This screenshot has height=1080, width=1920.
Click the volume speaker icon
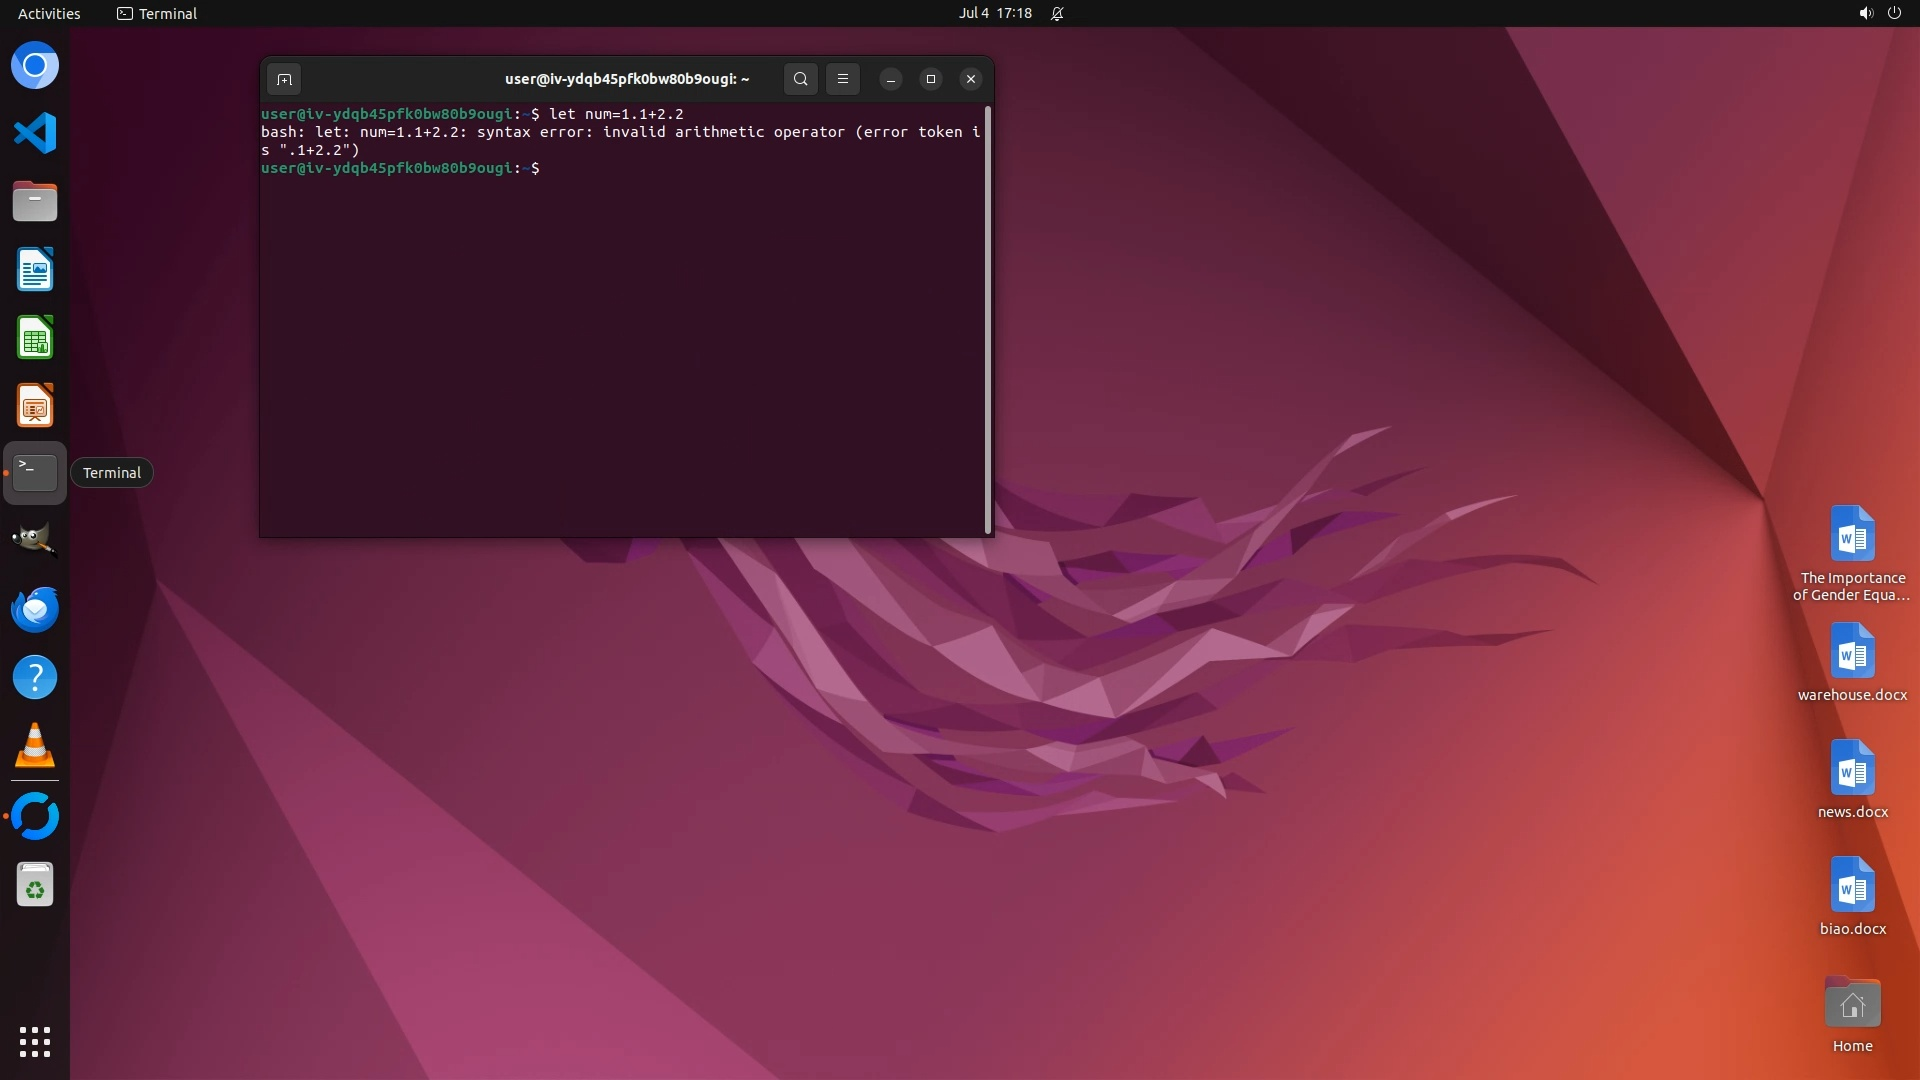[1865, 13]
